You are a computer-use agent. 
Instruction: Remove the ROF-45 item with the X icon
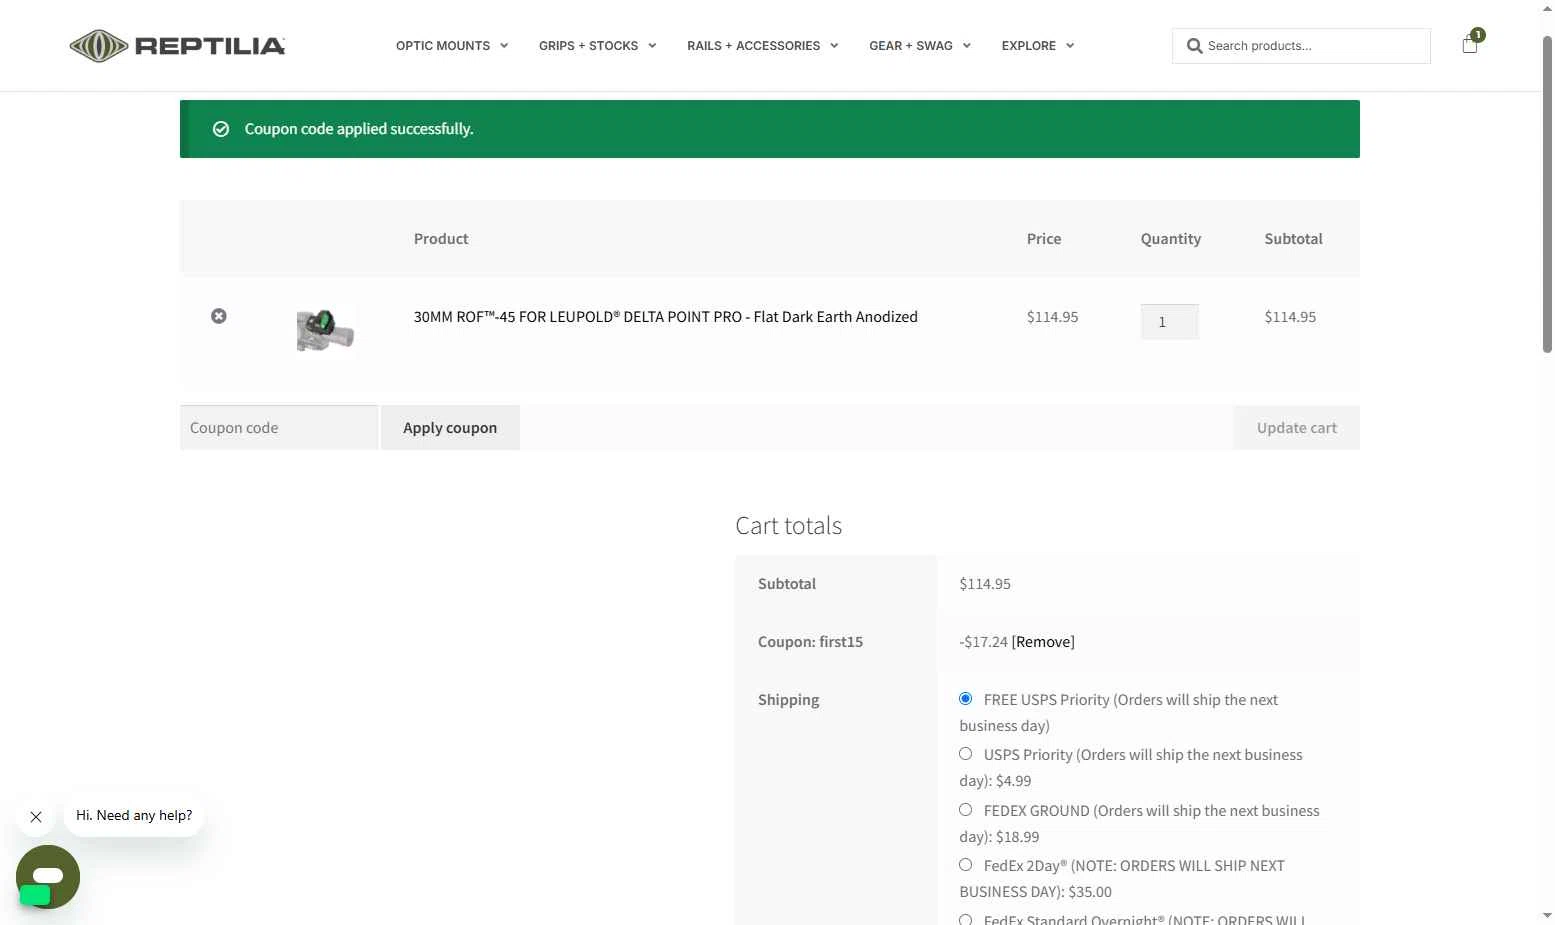219,316
